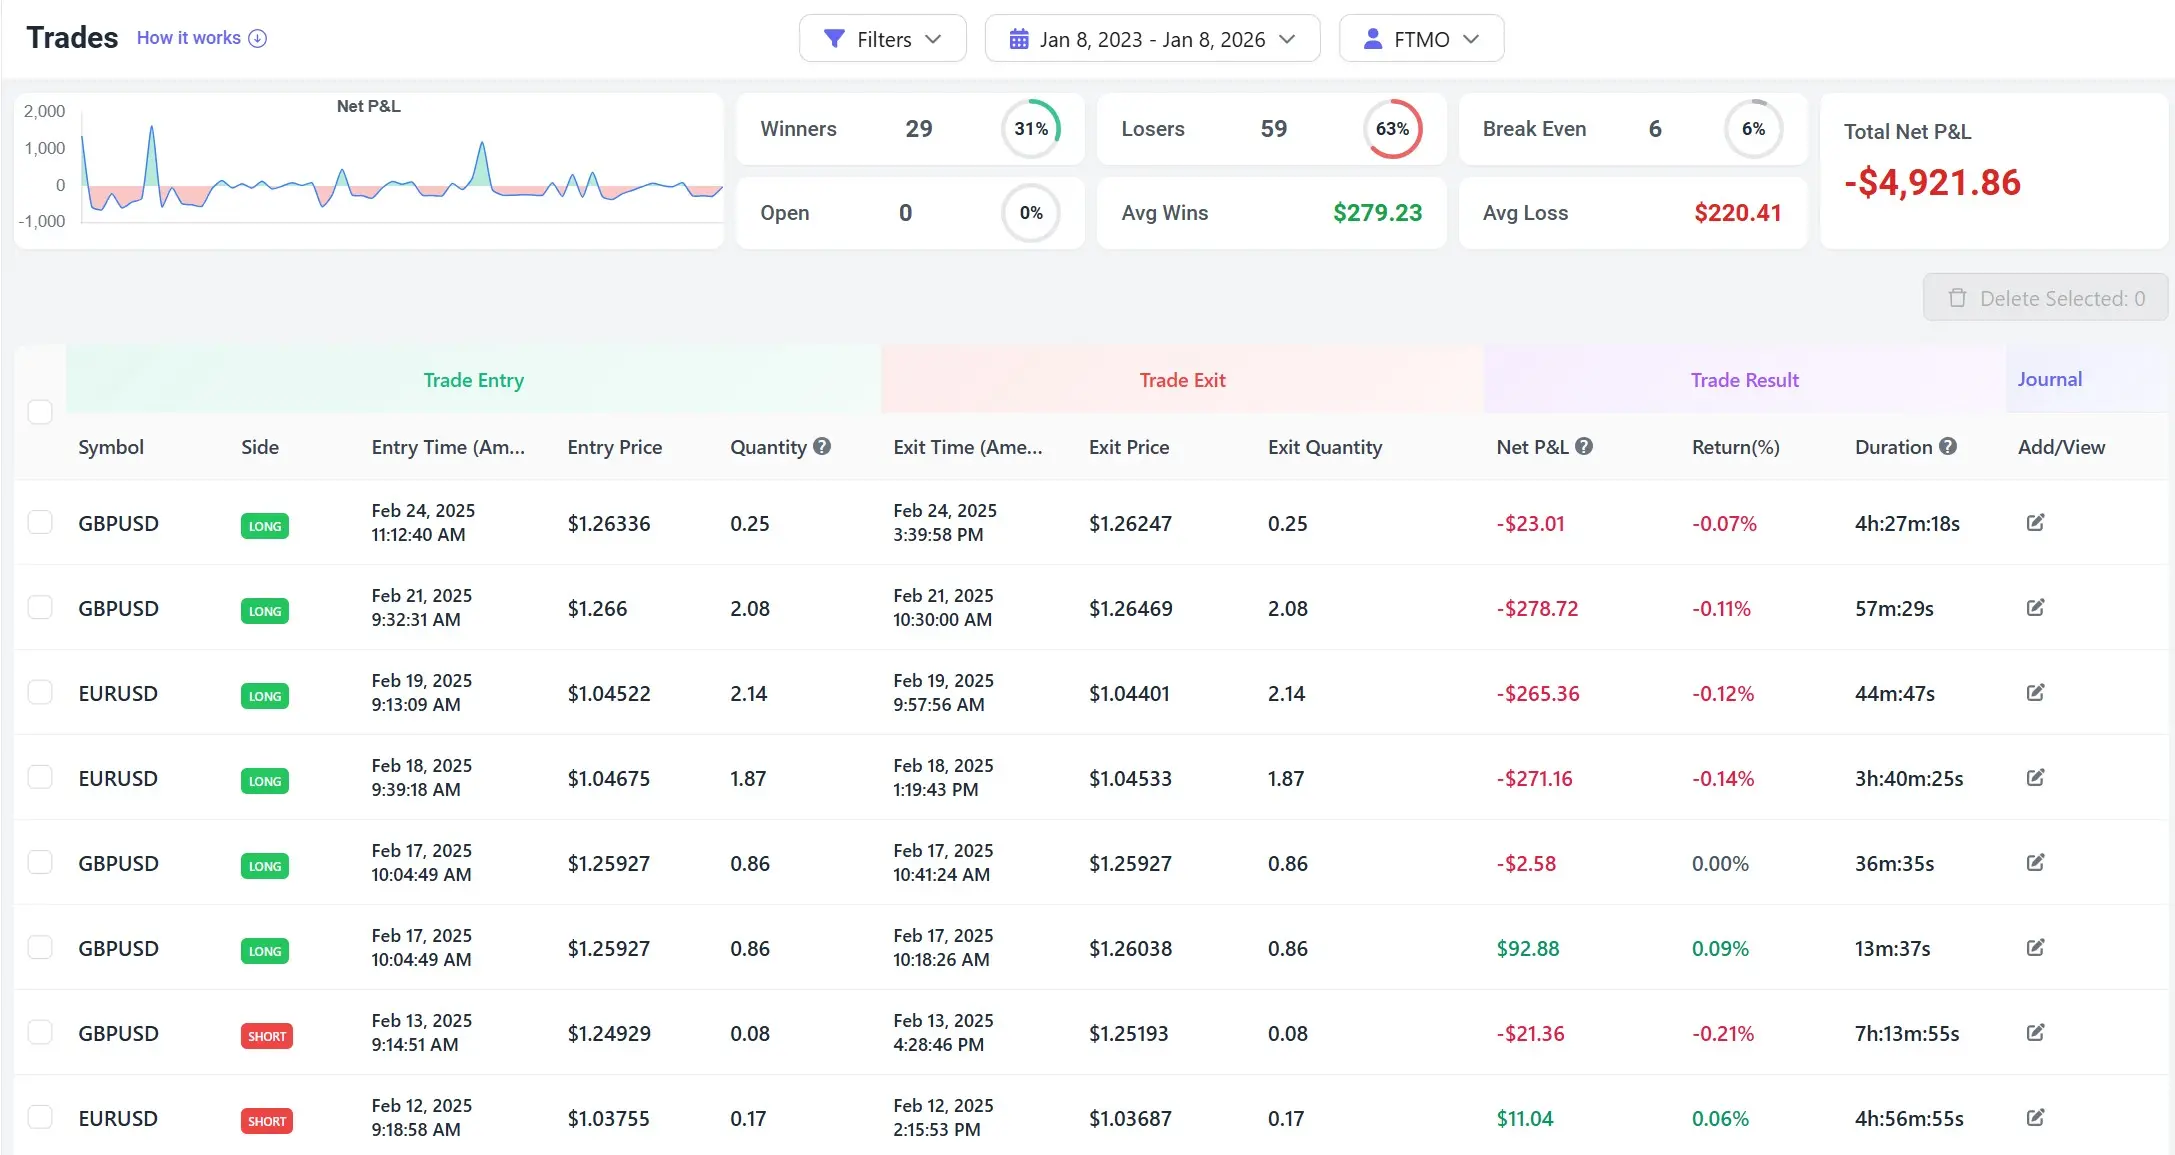This screenshot has width=2175, height=1155.
Task: Open the journal entry for GBPUSD Feb 24 trade
Action: [2036, 522]
